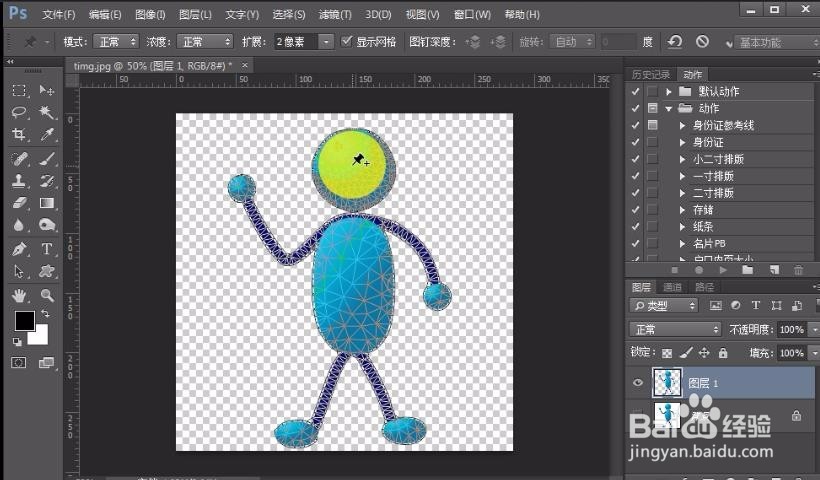Select the Clone Stamp tool
The height and width of the screenshot is (480, 820).
19,181
